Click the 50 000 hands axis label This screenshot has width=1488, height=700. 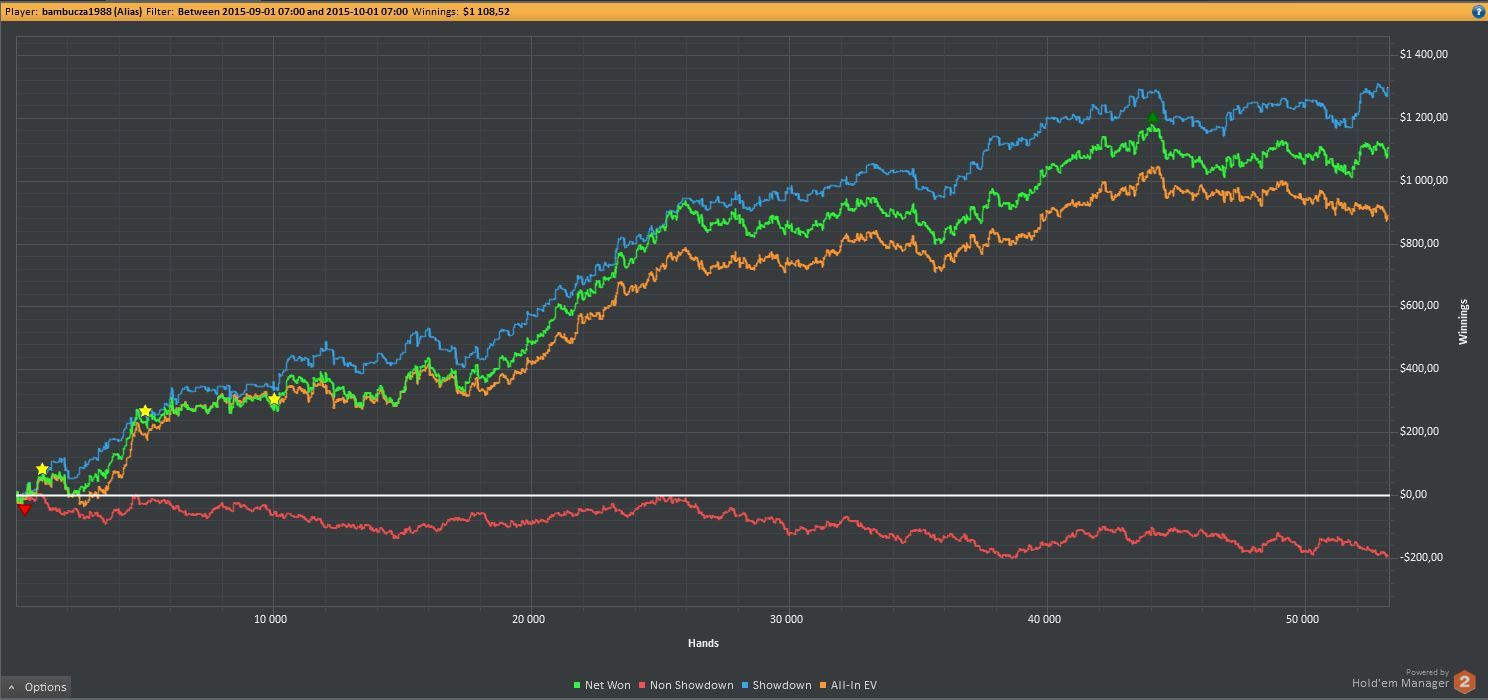[1302, 620]
